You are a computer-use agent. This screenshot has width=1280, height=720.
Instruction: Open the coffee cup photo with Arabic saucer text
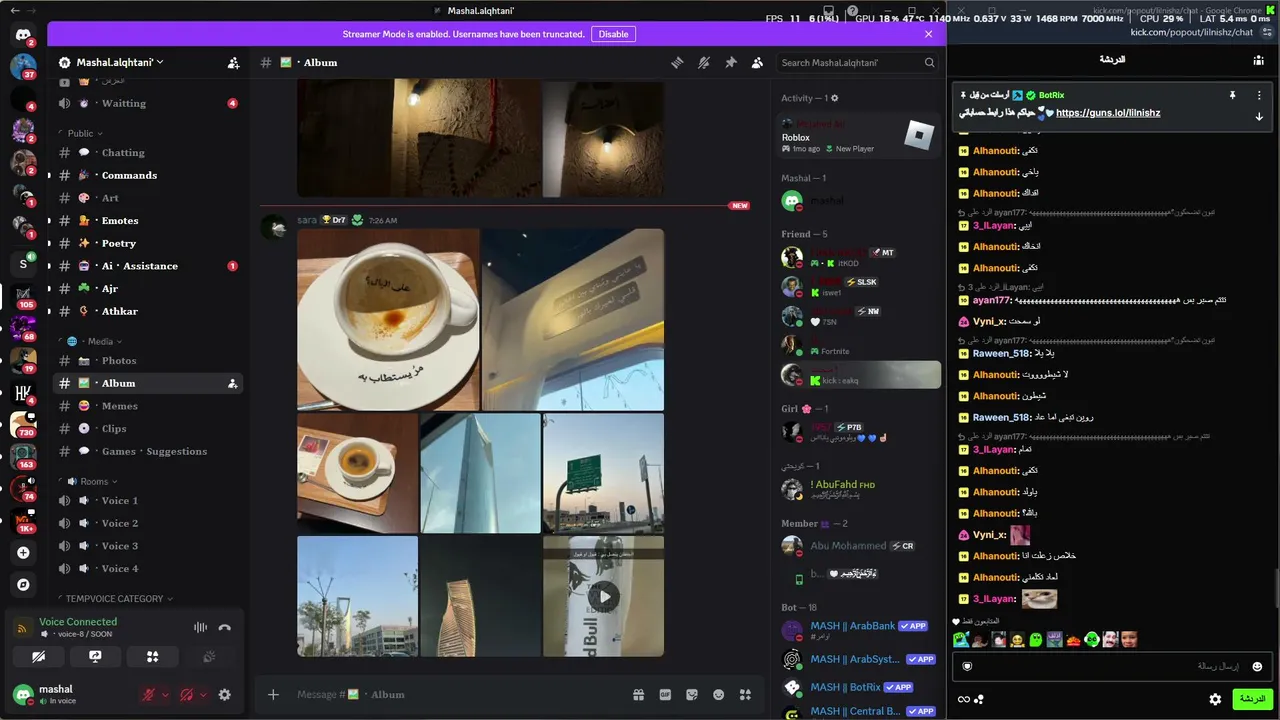click(388, 319)
